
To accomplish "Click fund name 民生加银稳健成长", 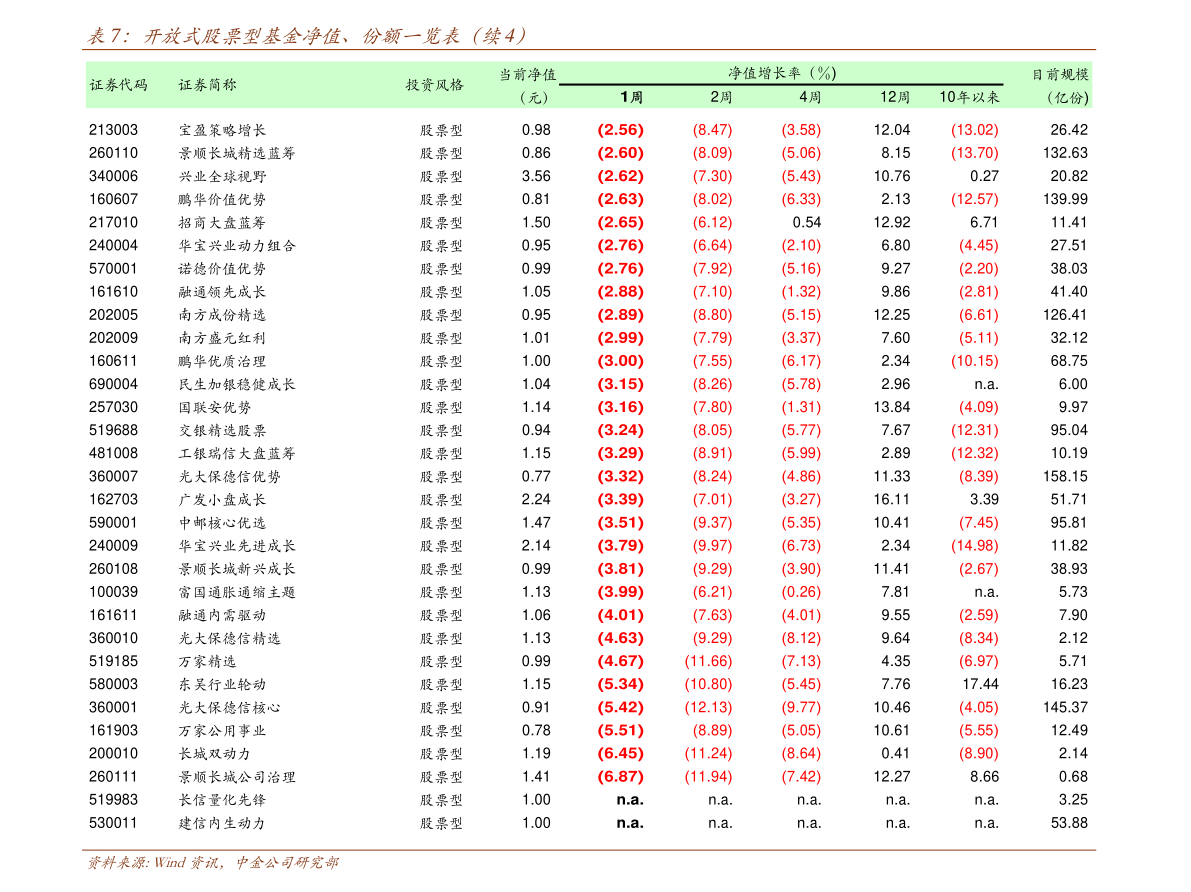I will click(237, 384).
